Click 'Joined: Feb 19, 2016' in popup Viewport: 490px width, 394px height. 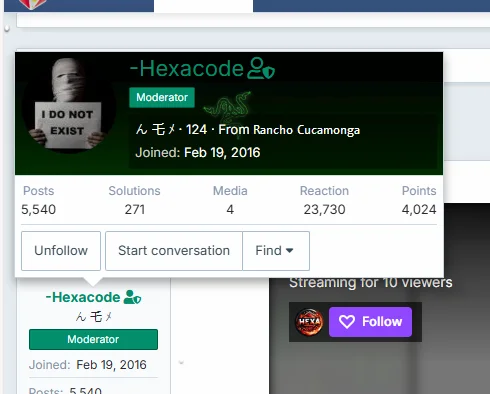[x=198, y=152]
